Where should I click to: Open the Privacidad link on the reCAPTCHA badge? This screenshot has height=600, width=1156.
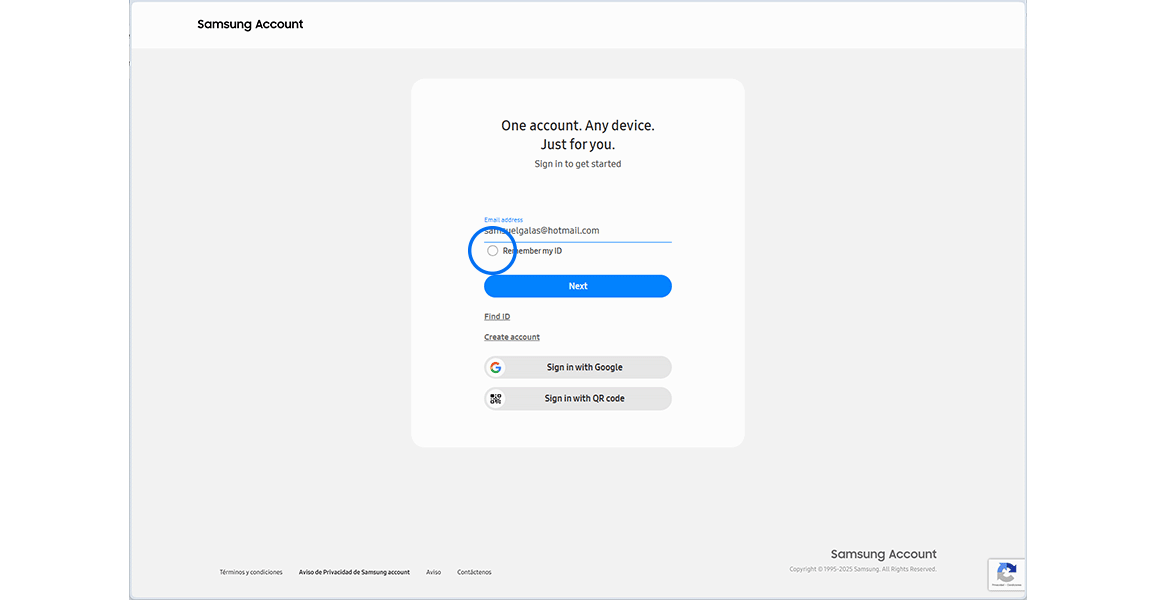click(996, 585)
